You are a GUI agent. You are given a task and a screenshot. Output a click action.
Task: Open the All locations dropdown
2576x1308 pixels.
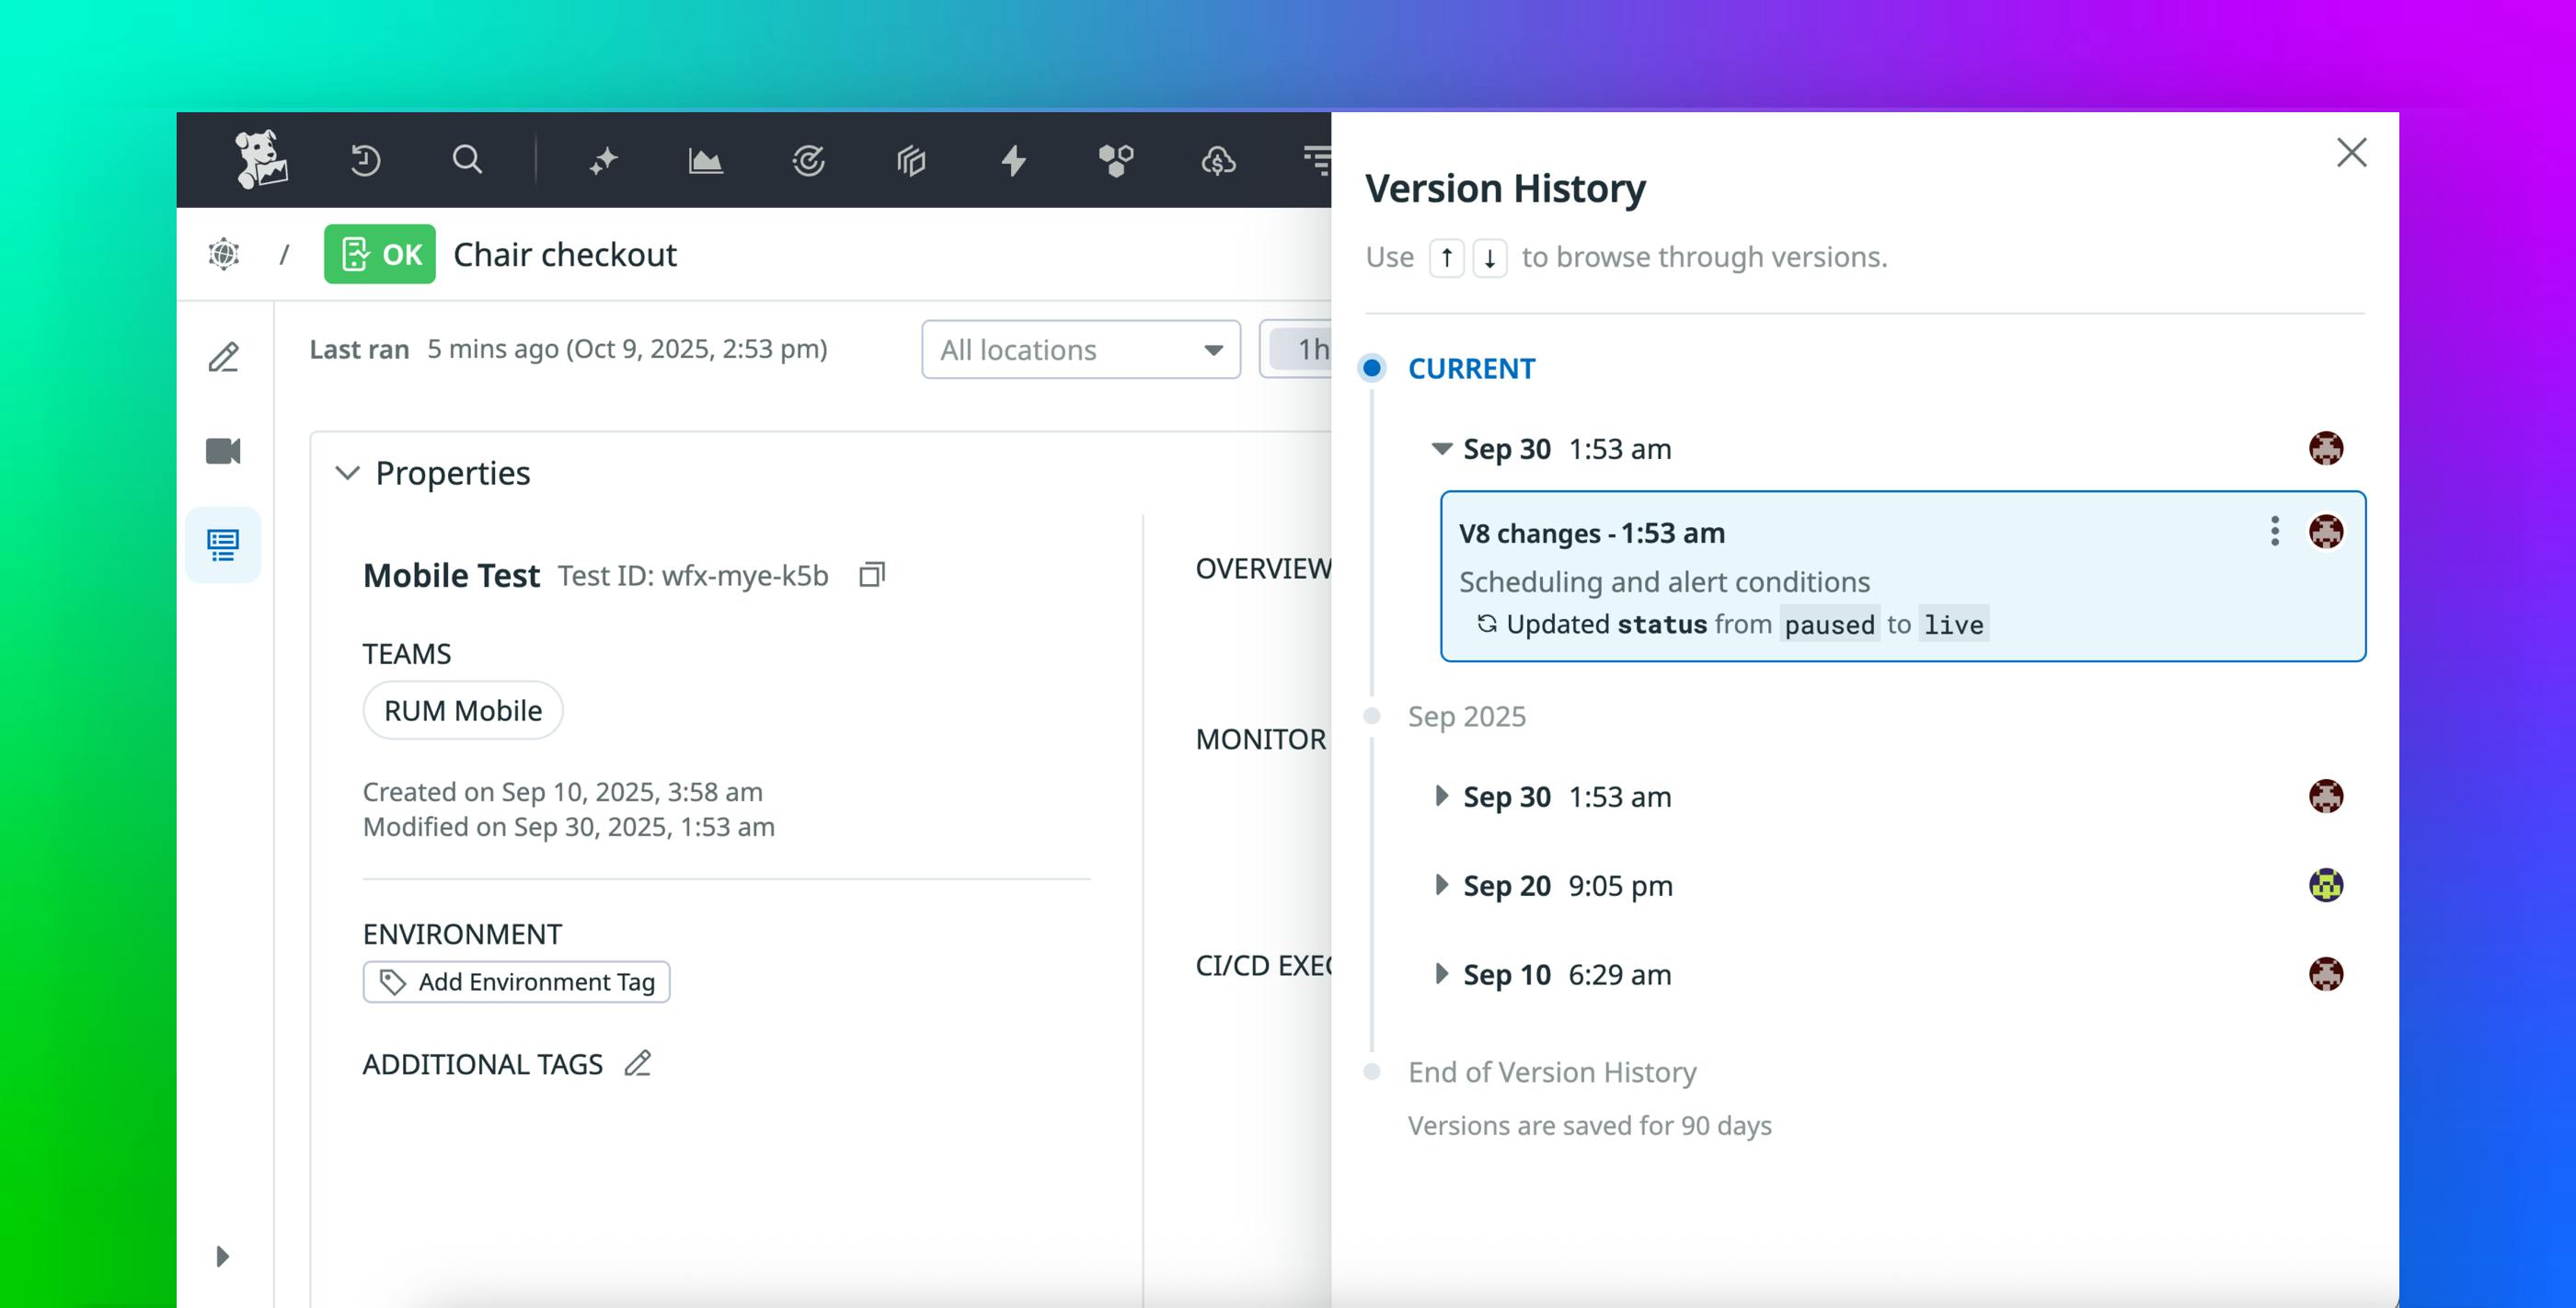pyautogui.click(x=1080, y=349)
